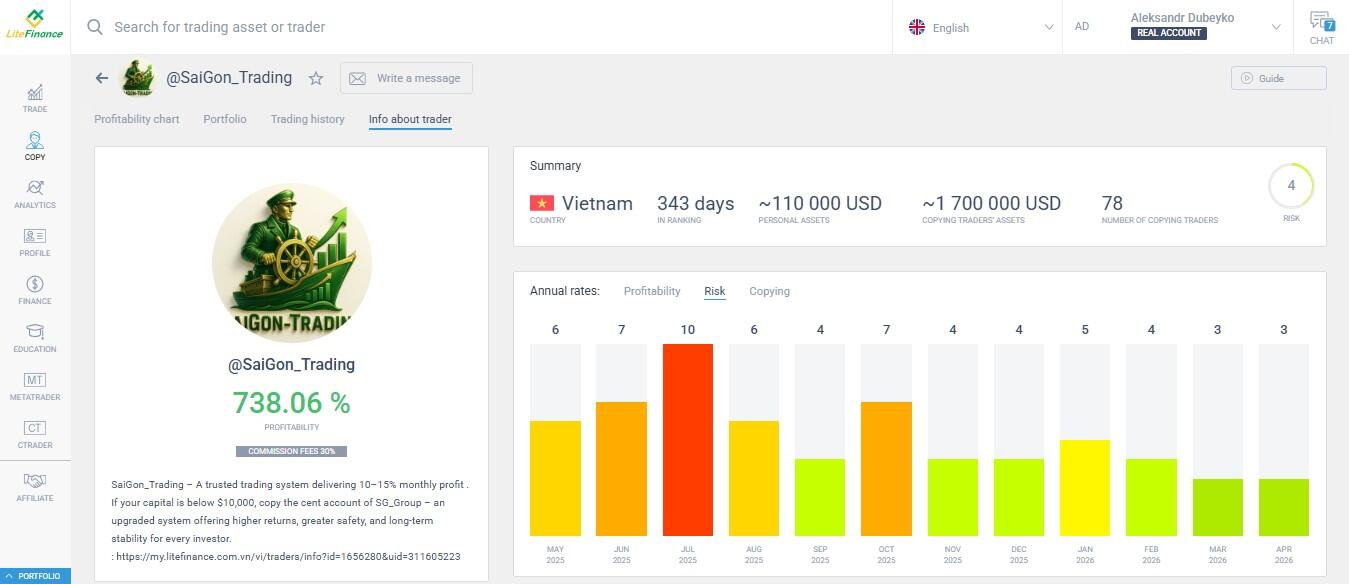
Task: Open the MetaTrader section in sidebar
Action: click(35, 386)
